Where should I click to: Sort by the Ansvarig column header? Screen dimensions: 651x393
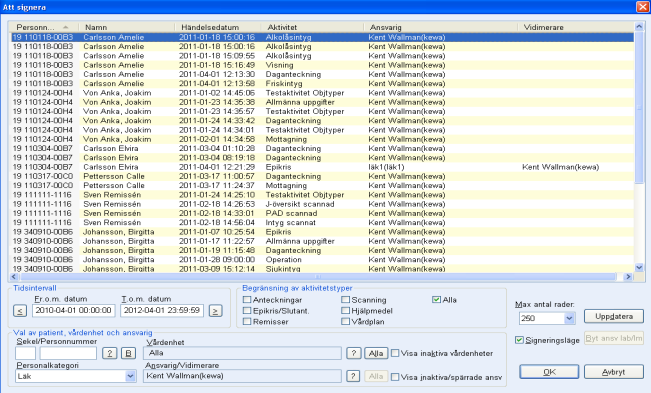pos(441,27)
